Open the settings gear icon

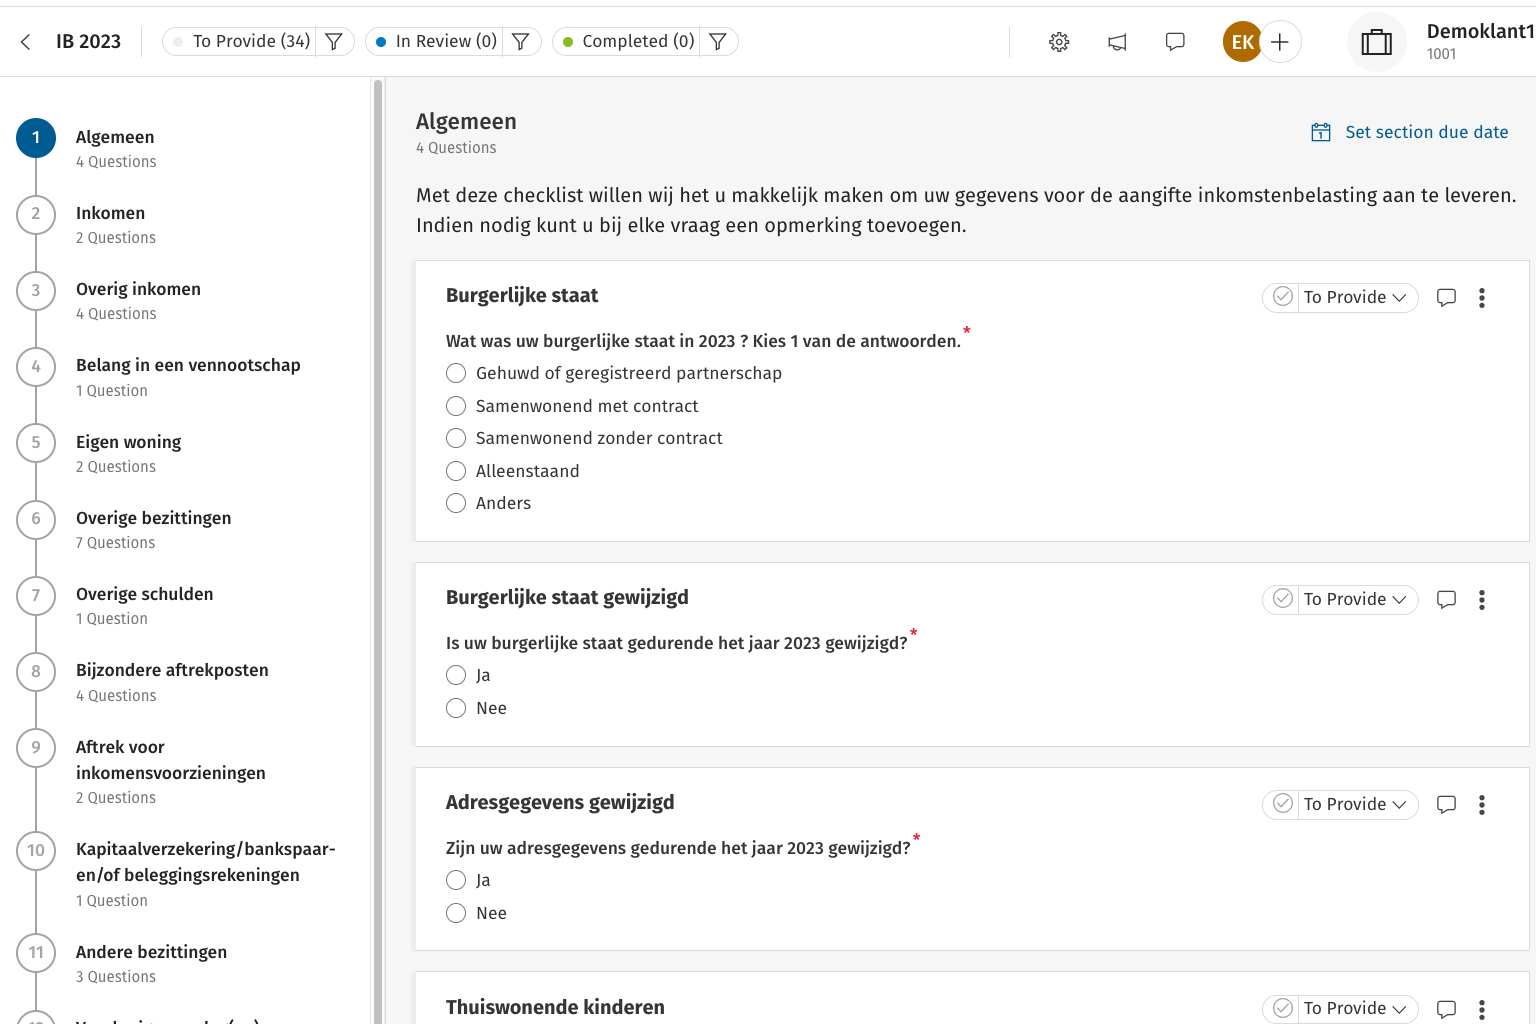click(x=1059, y=42)
